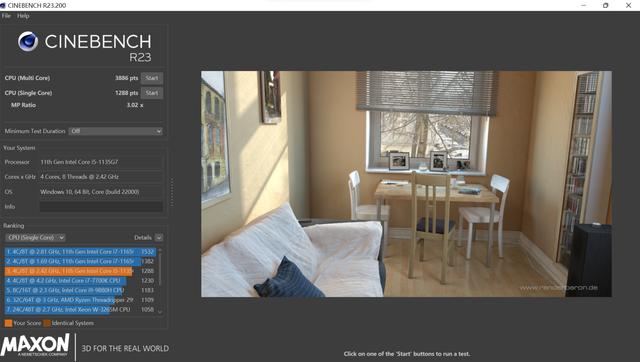Screen dimensions: 640x362
Task: Maximize the Cinebench window
Action: tap(605, 5)
